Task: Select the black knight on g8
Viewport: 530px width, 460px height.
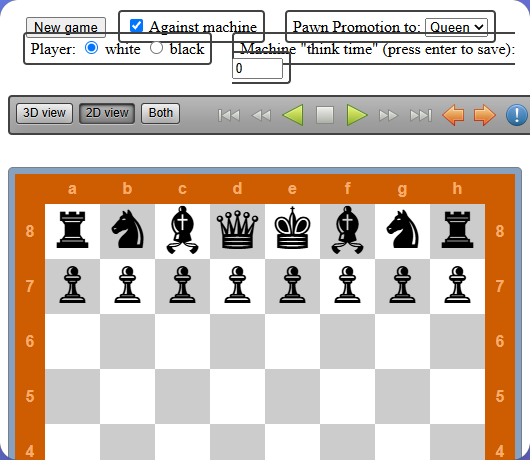Action: pos(402,231)
